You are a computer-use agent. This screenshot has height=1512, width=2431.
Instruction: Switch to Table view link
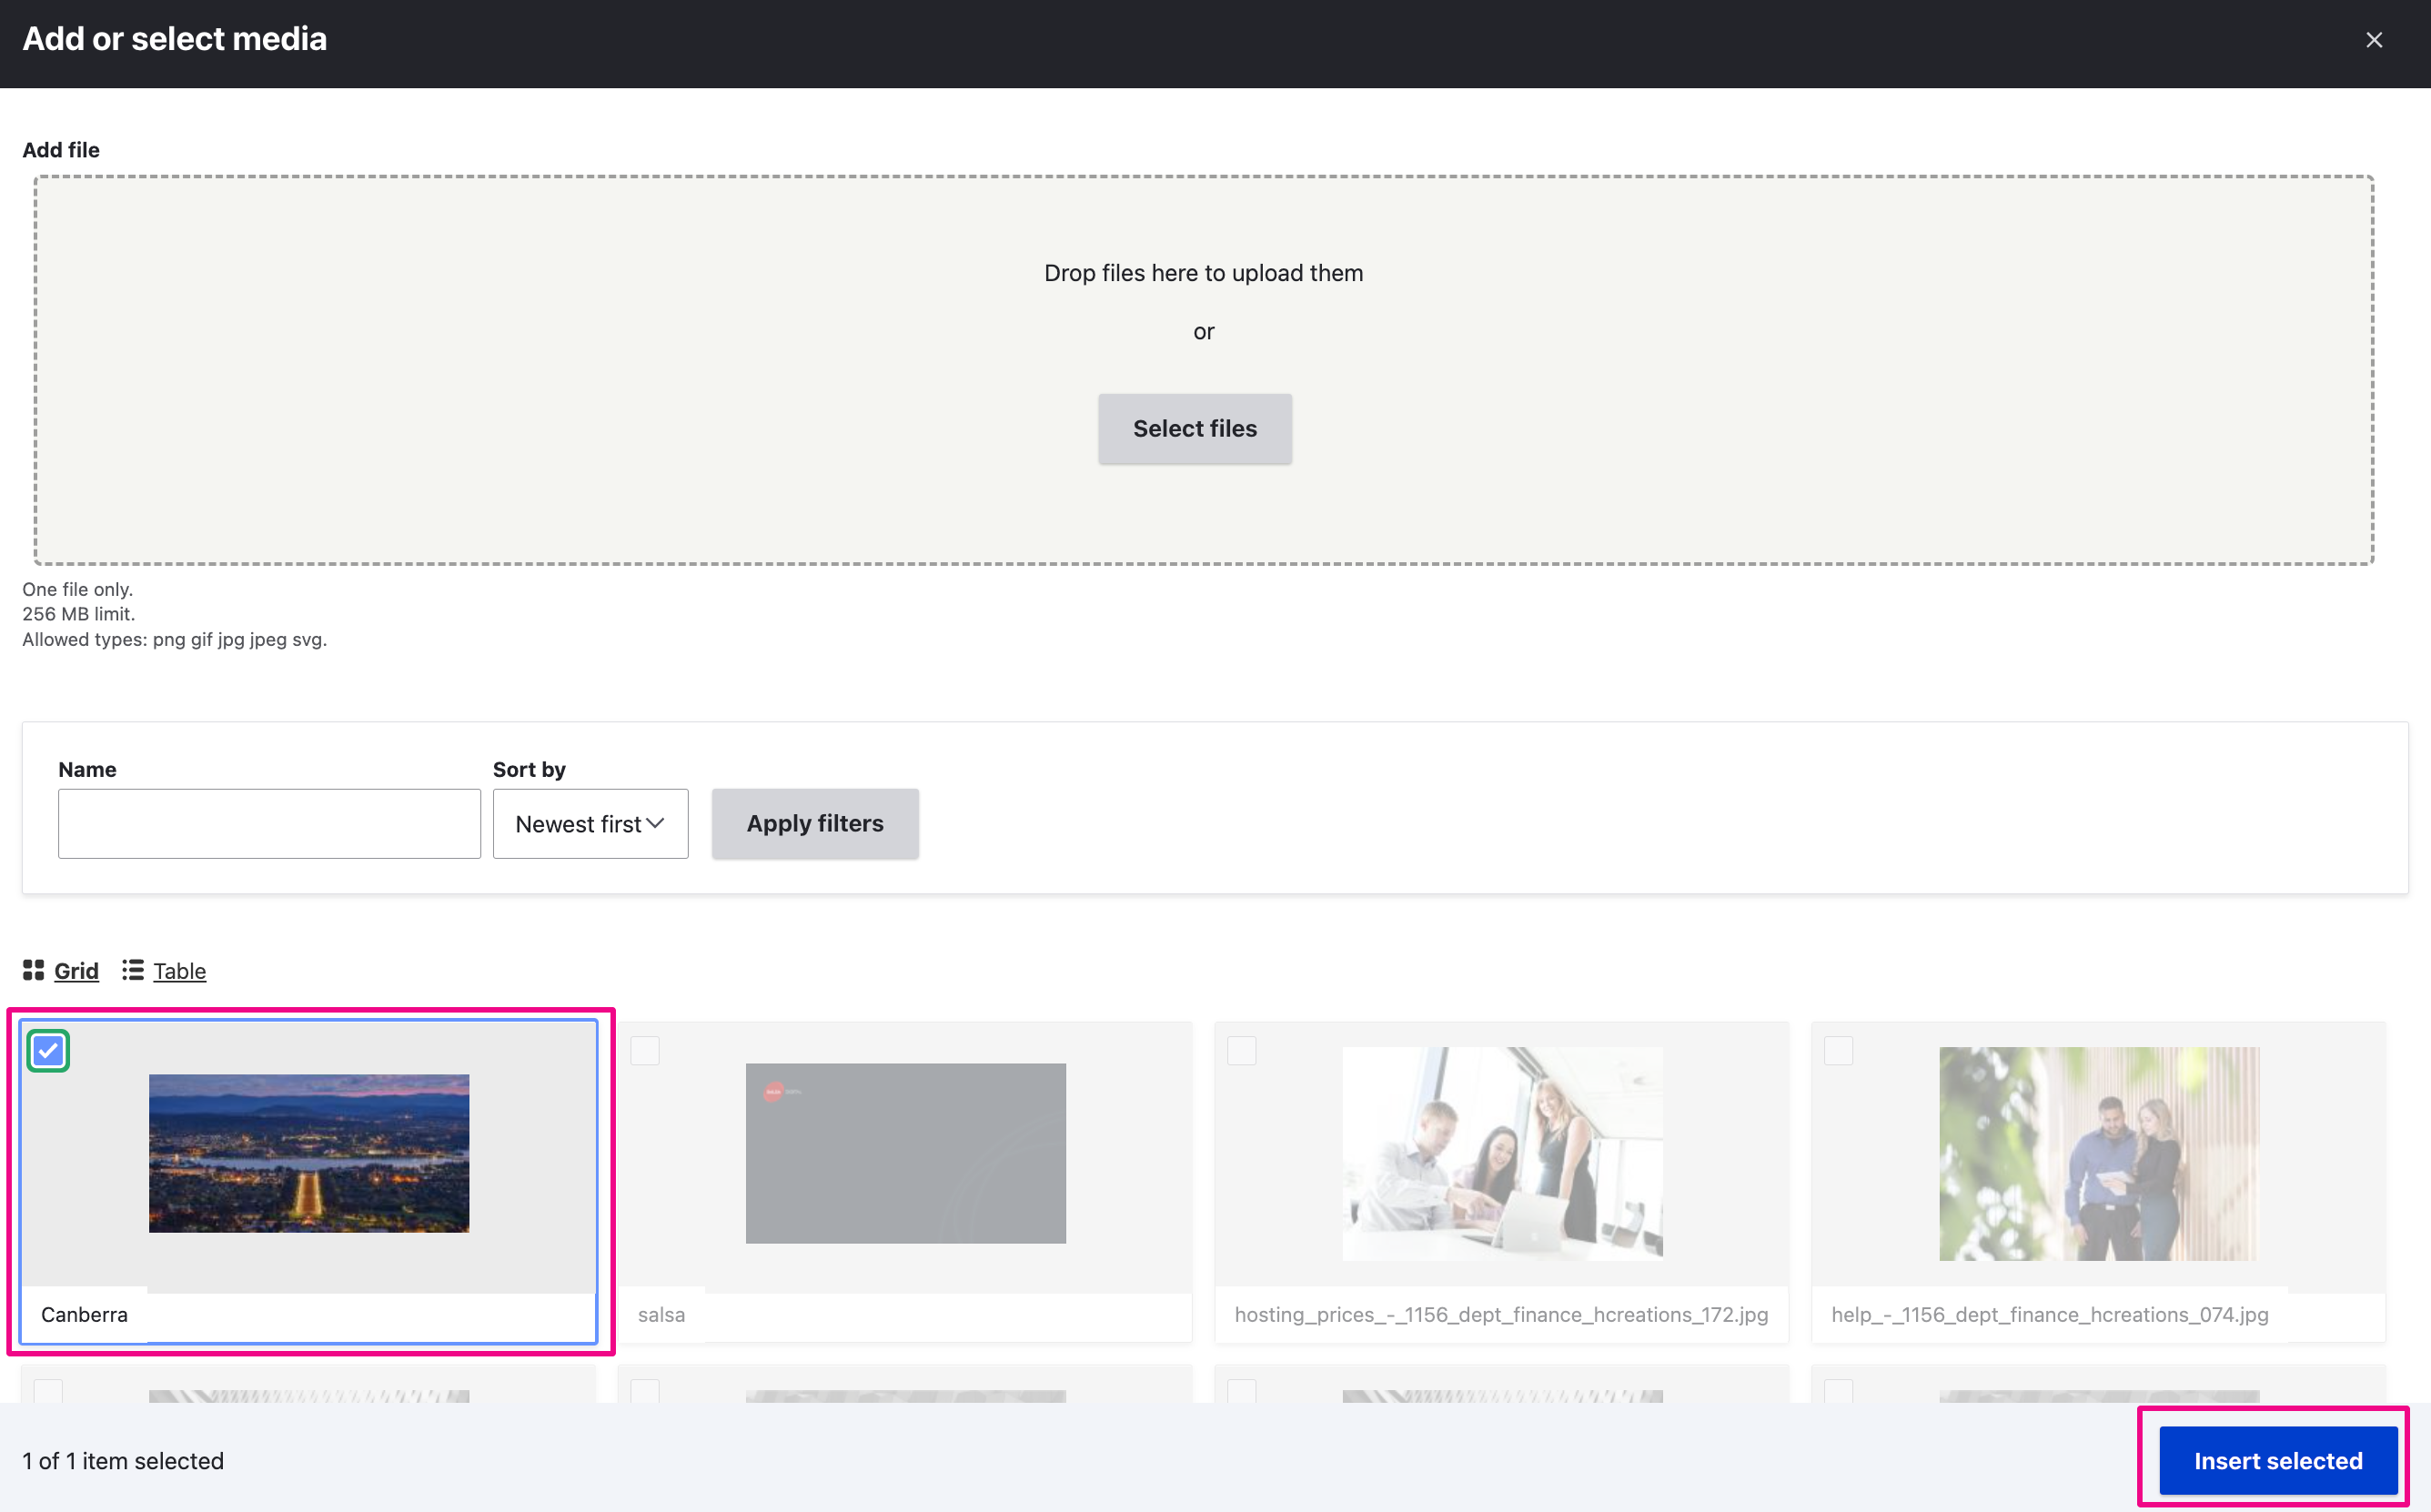click(x=179, y=971)
